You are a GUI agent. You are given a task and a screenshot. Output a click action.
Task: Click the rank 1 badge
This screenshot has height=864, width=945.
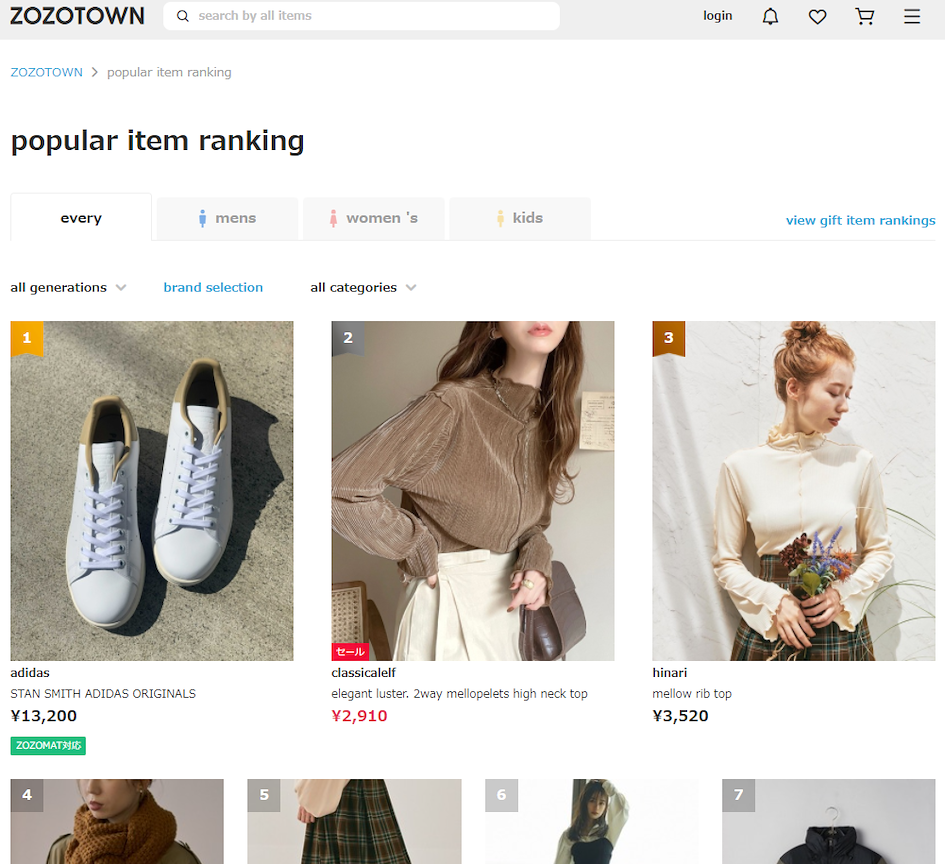pyautogui.click(x=27, y=338)
